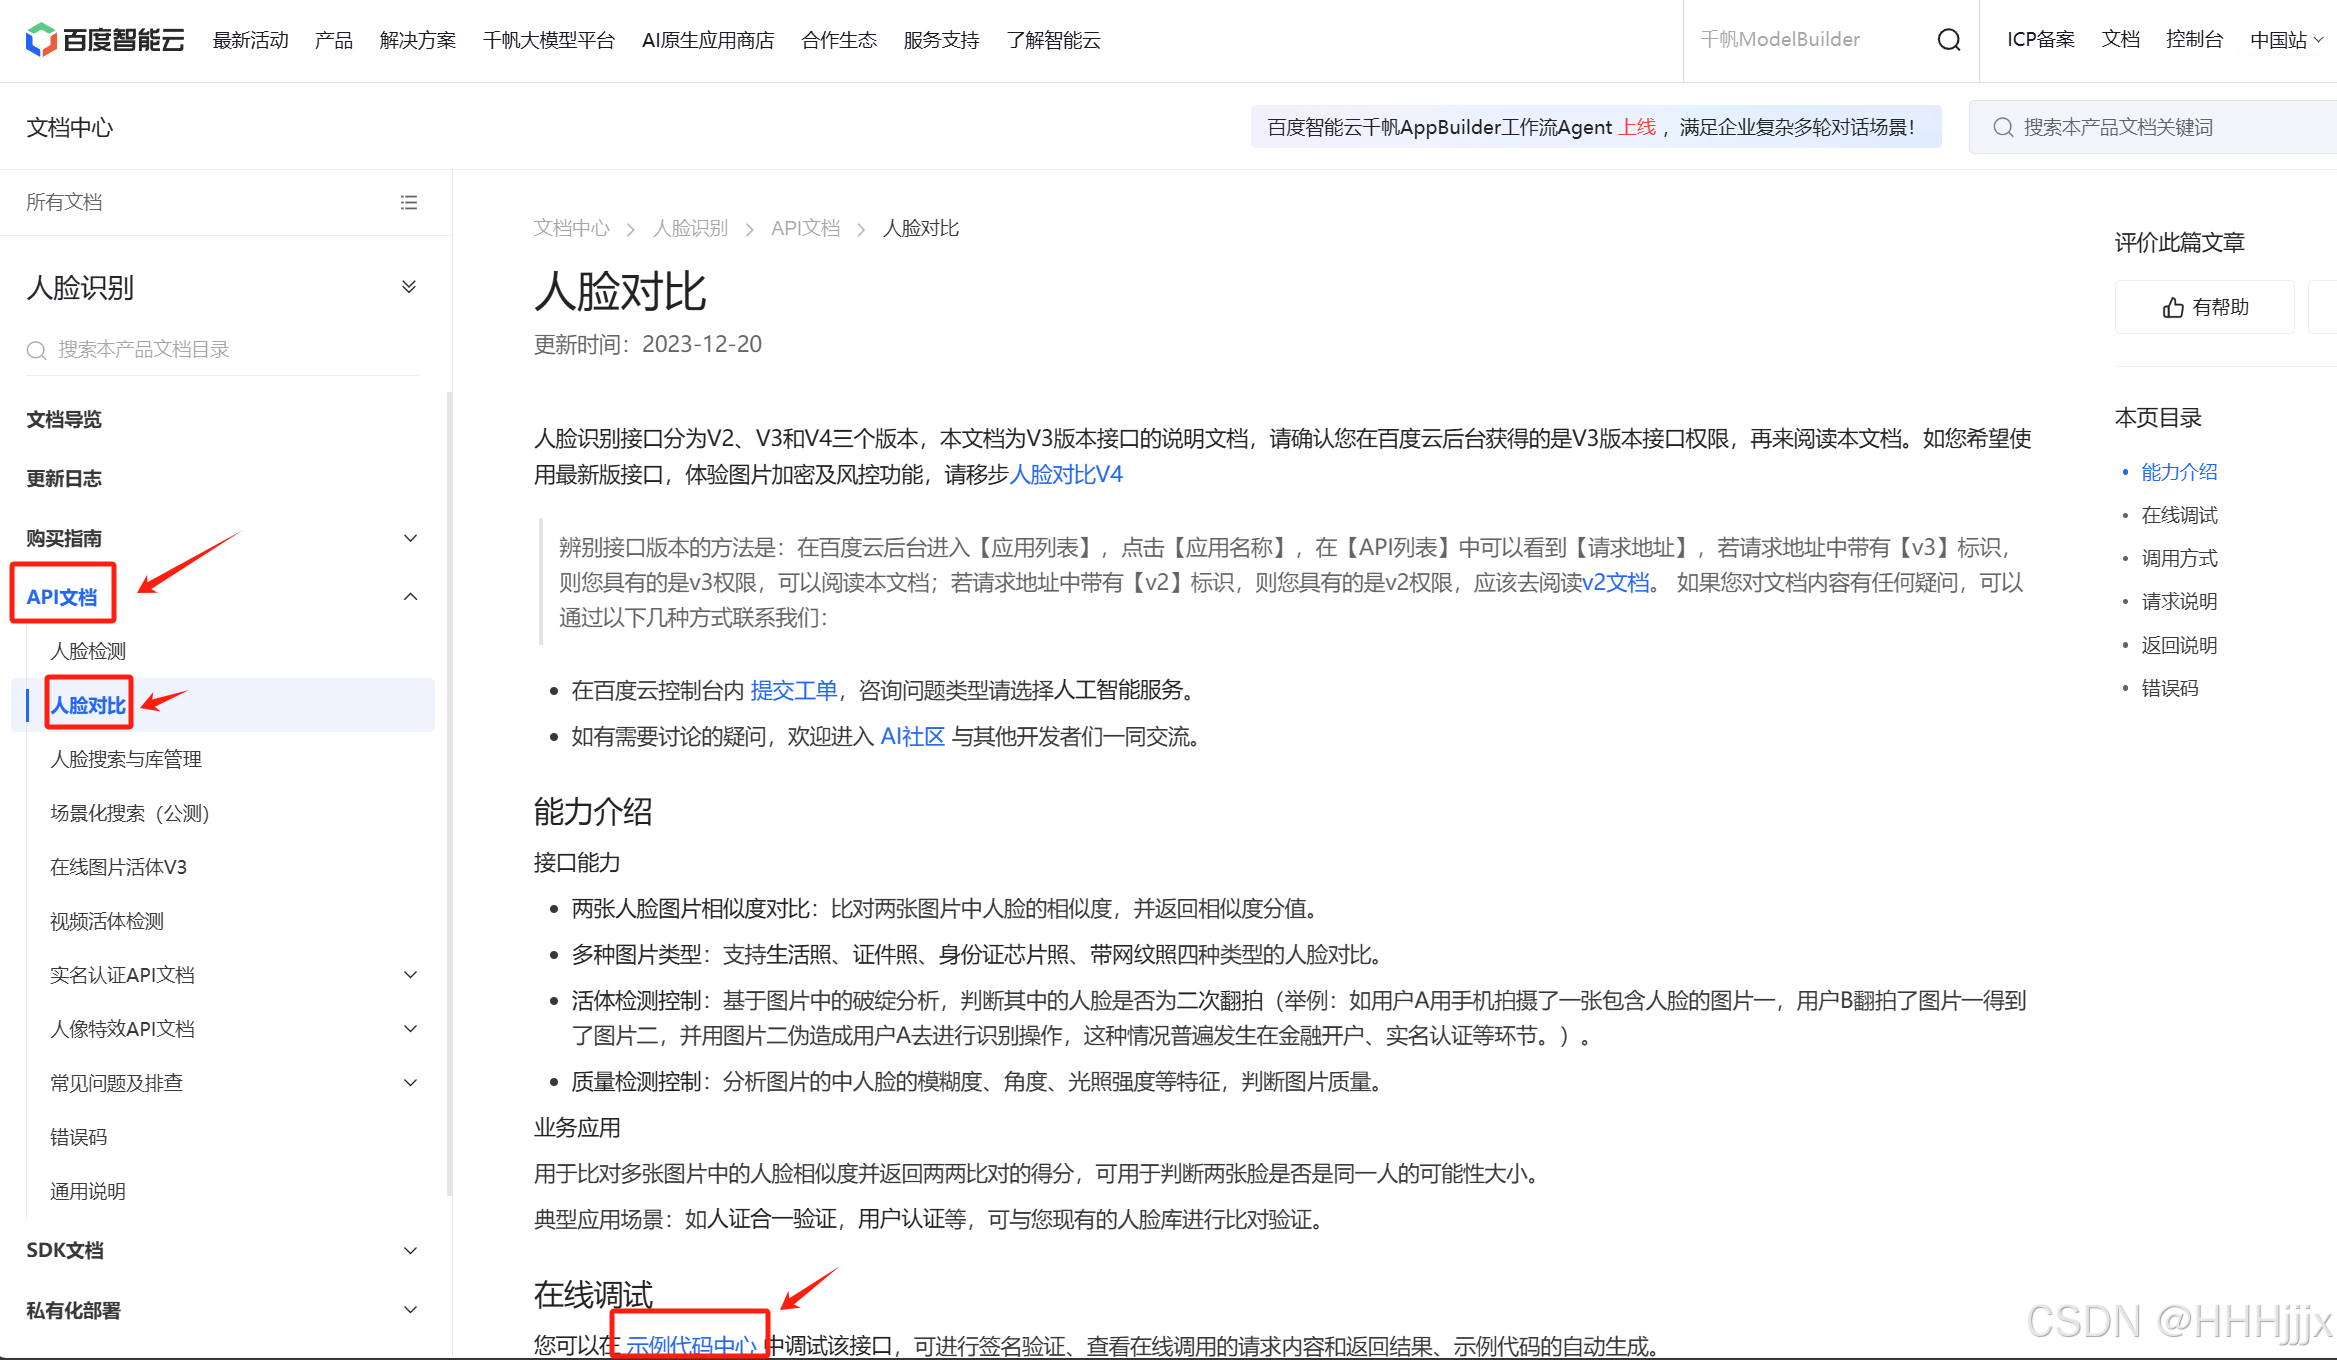Screen dimensions: 2337x1360
Task: Open the 人脸对比V4 link
Action: [1066, 474]
